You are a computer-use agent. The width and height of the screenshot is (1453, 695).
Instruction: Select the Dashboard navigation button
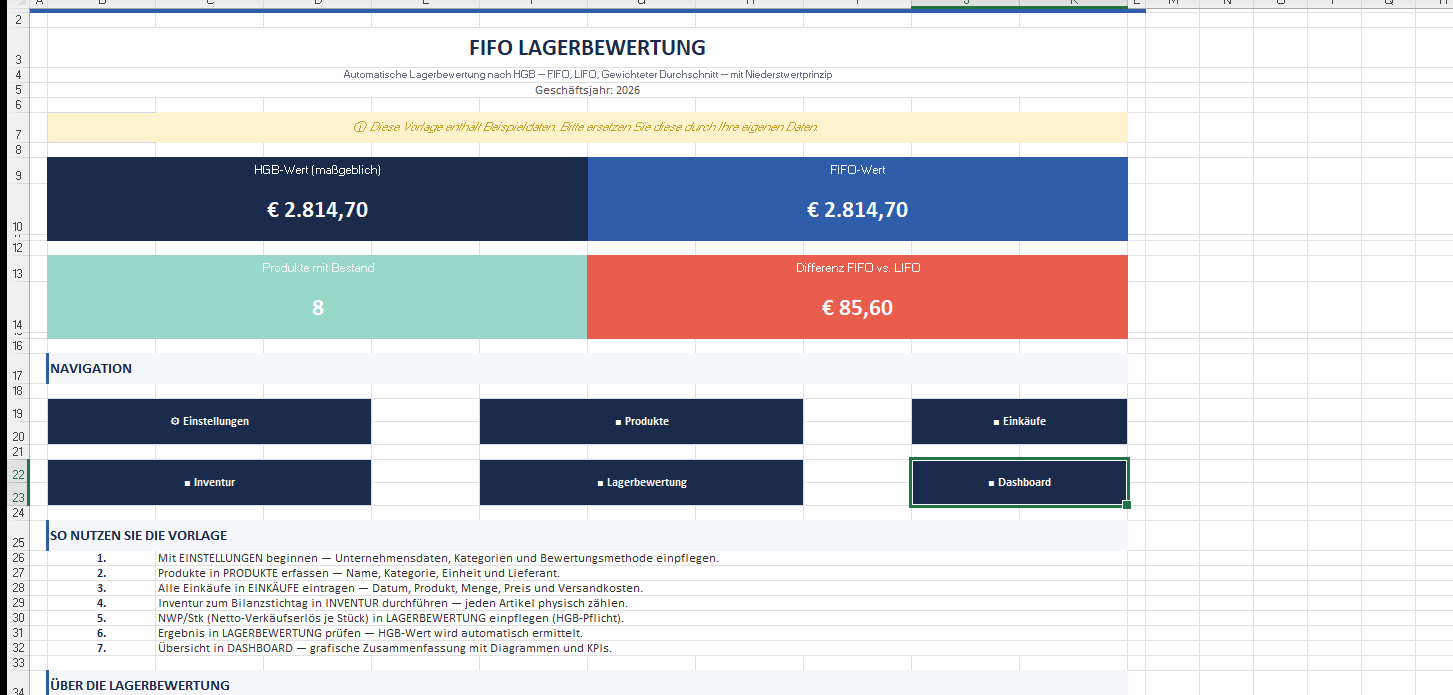[x=1019, y=482]
